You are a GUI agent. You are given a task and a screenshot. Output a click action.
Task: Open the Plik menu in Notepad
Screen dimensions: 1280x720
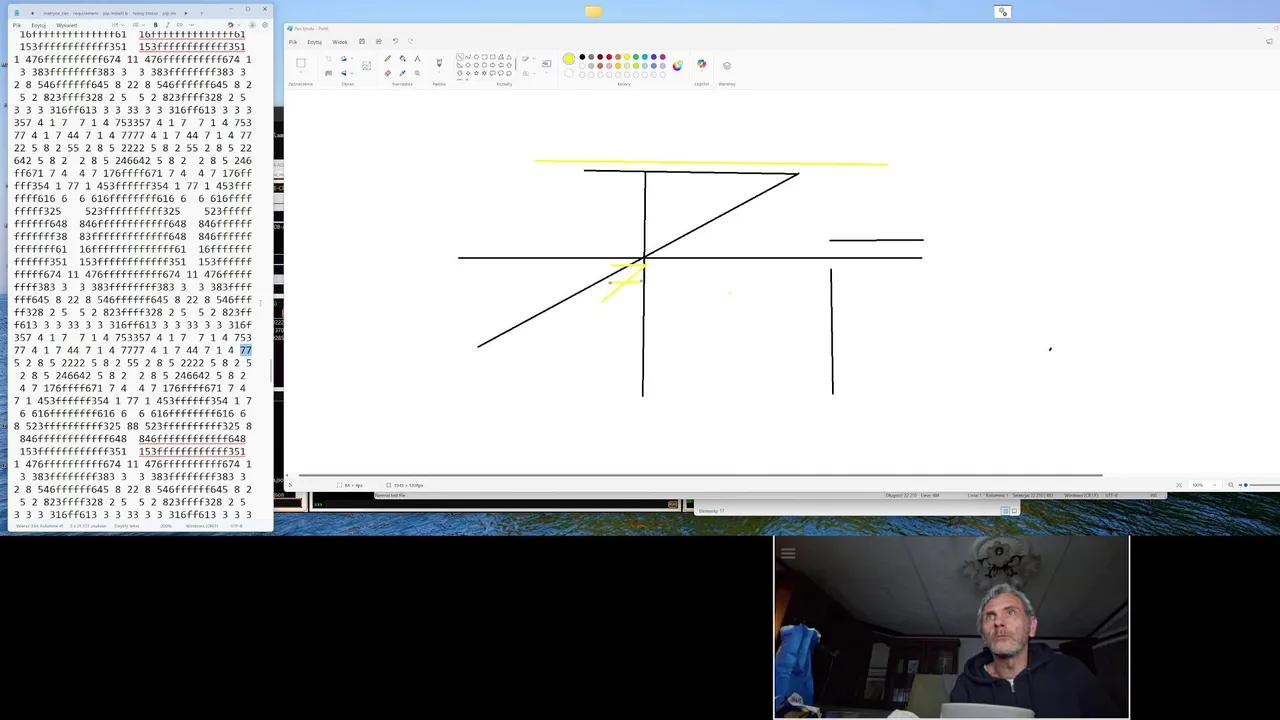[17, 25]
